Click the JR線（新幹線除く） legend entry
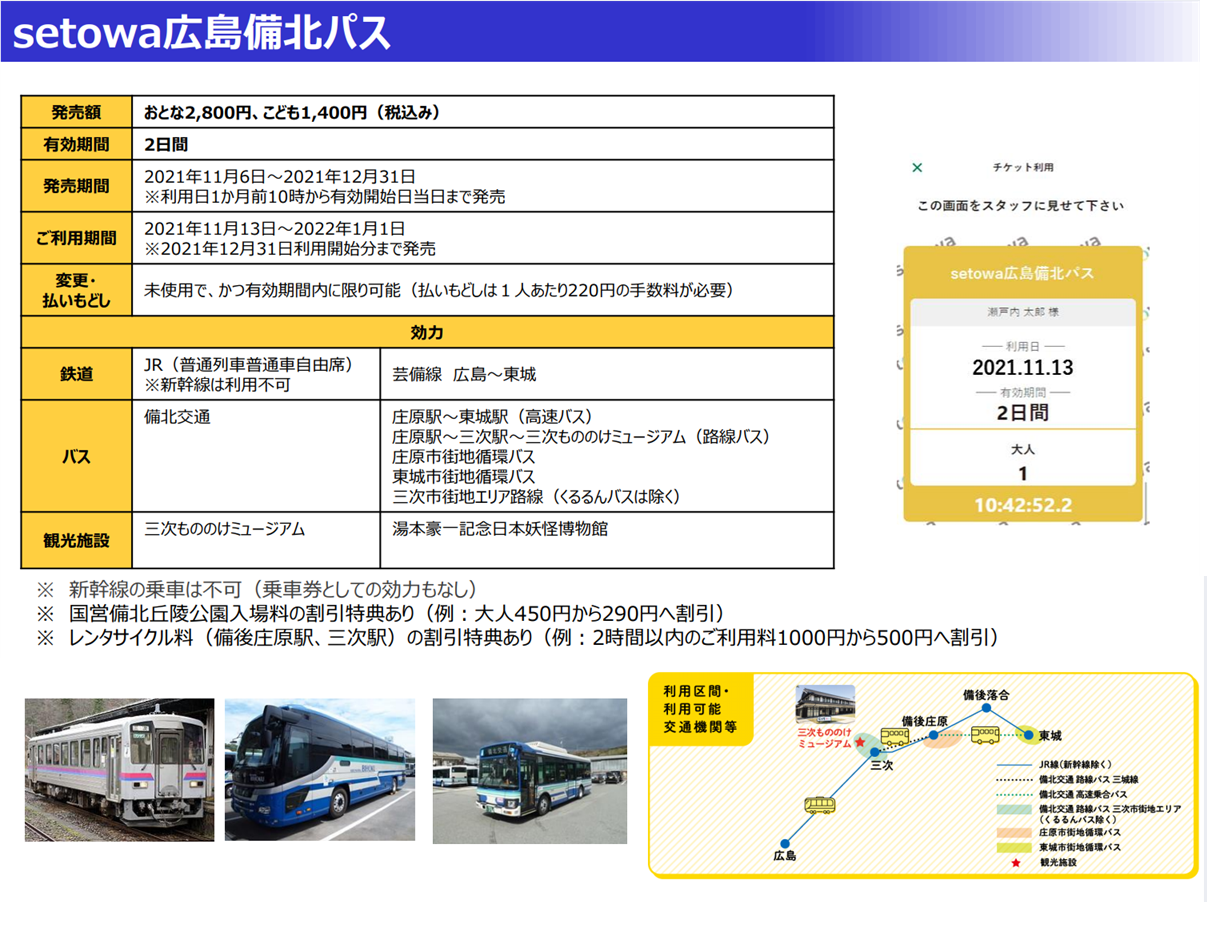The width and height of the screenshot is (1218, 940). (x=1075, y=764)
